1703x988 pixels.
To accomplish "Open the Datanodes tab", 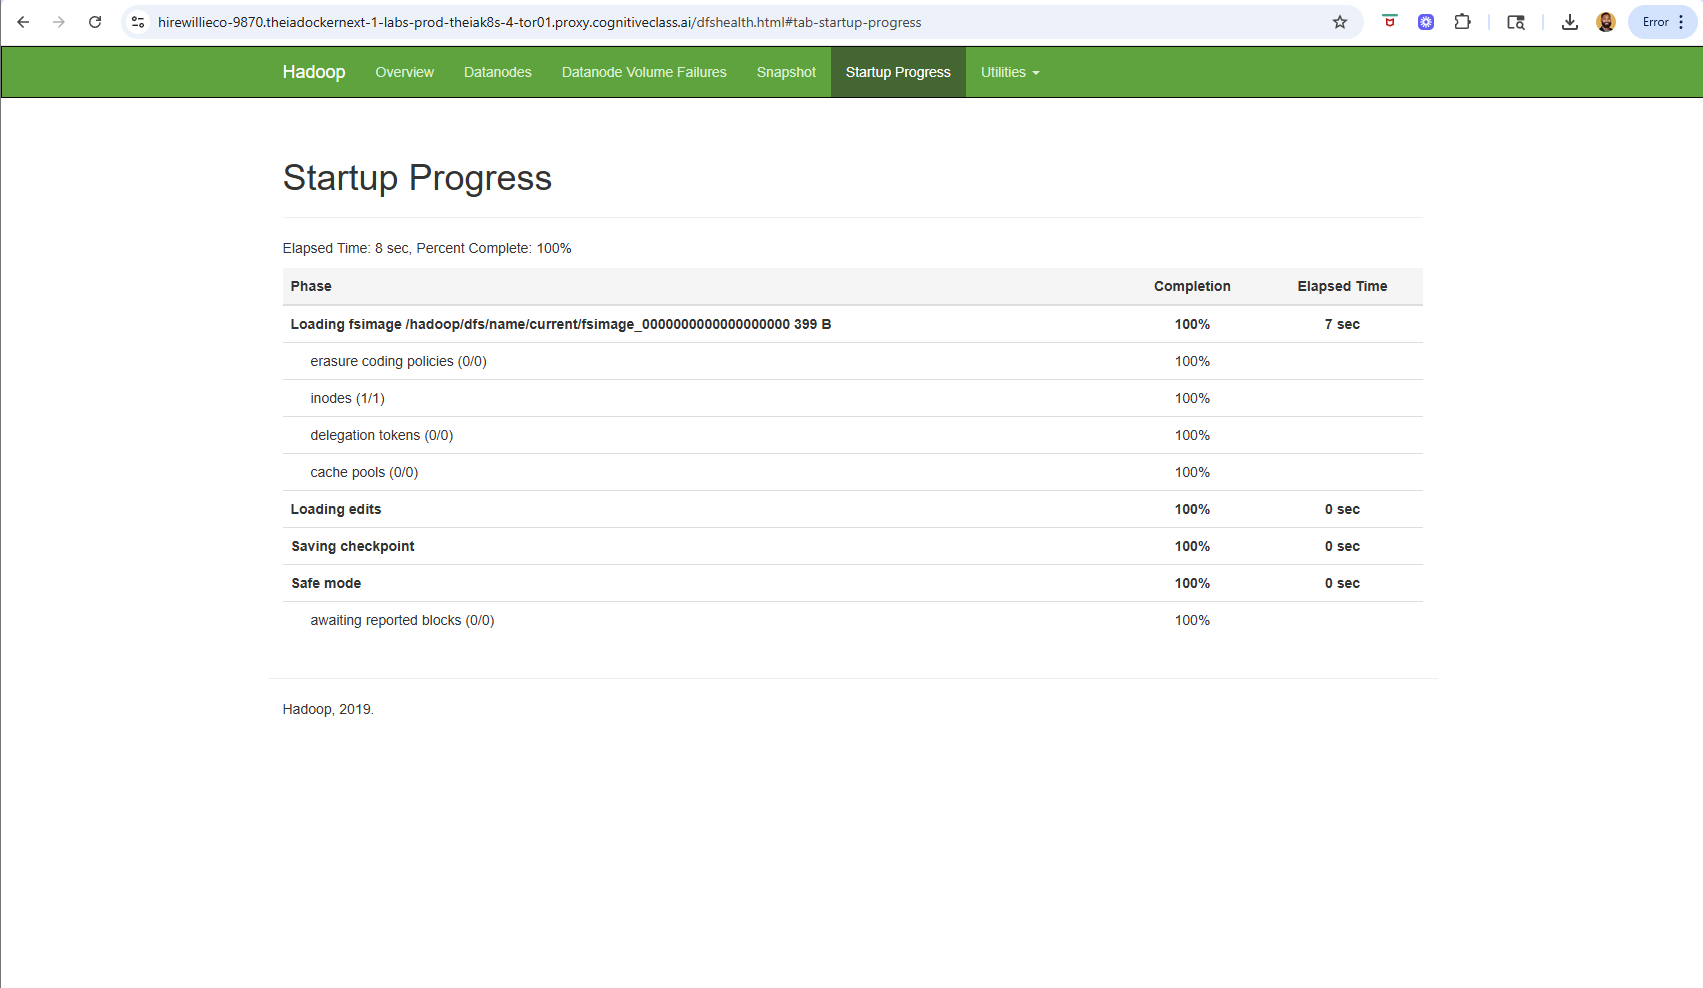I will point(497,72).
